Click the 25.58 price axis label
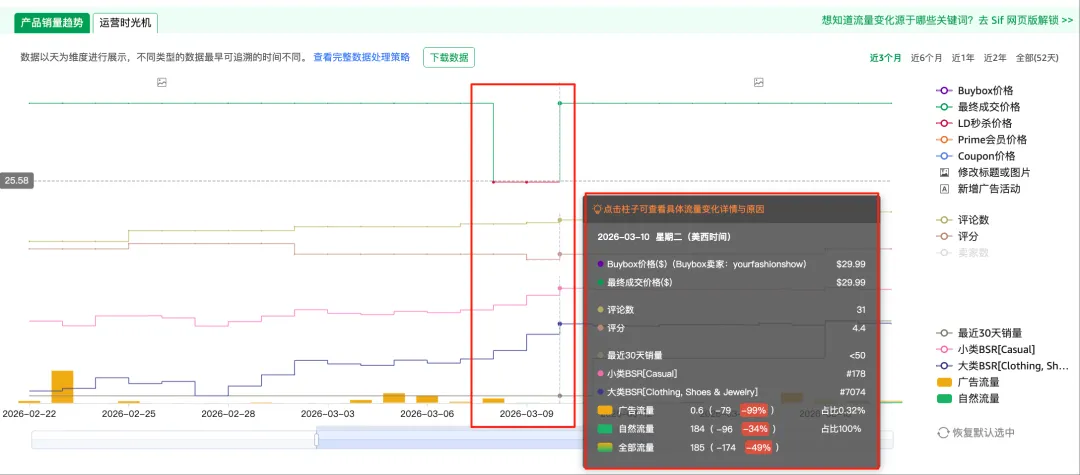This screenshot has height=475, width=1080. tap(17, 181)
